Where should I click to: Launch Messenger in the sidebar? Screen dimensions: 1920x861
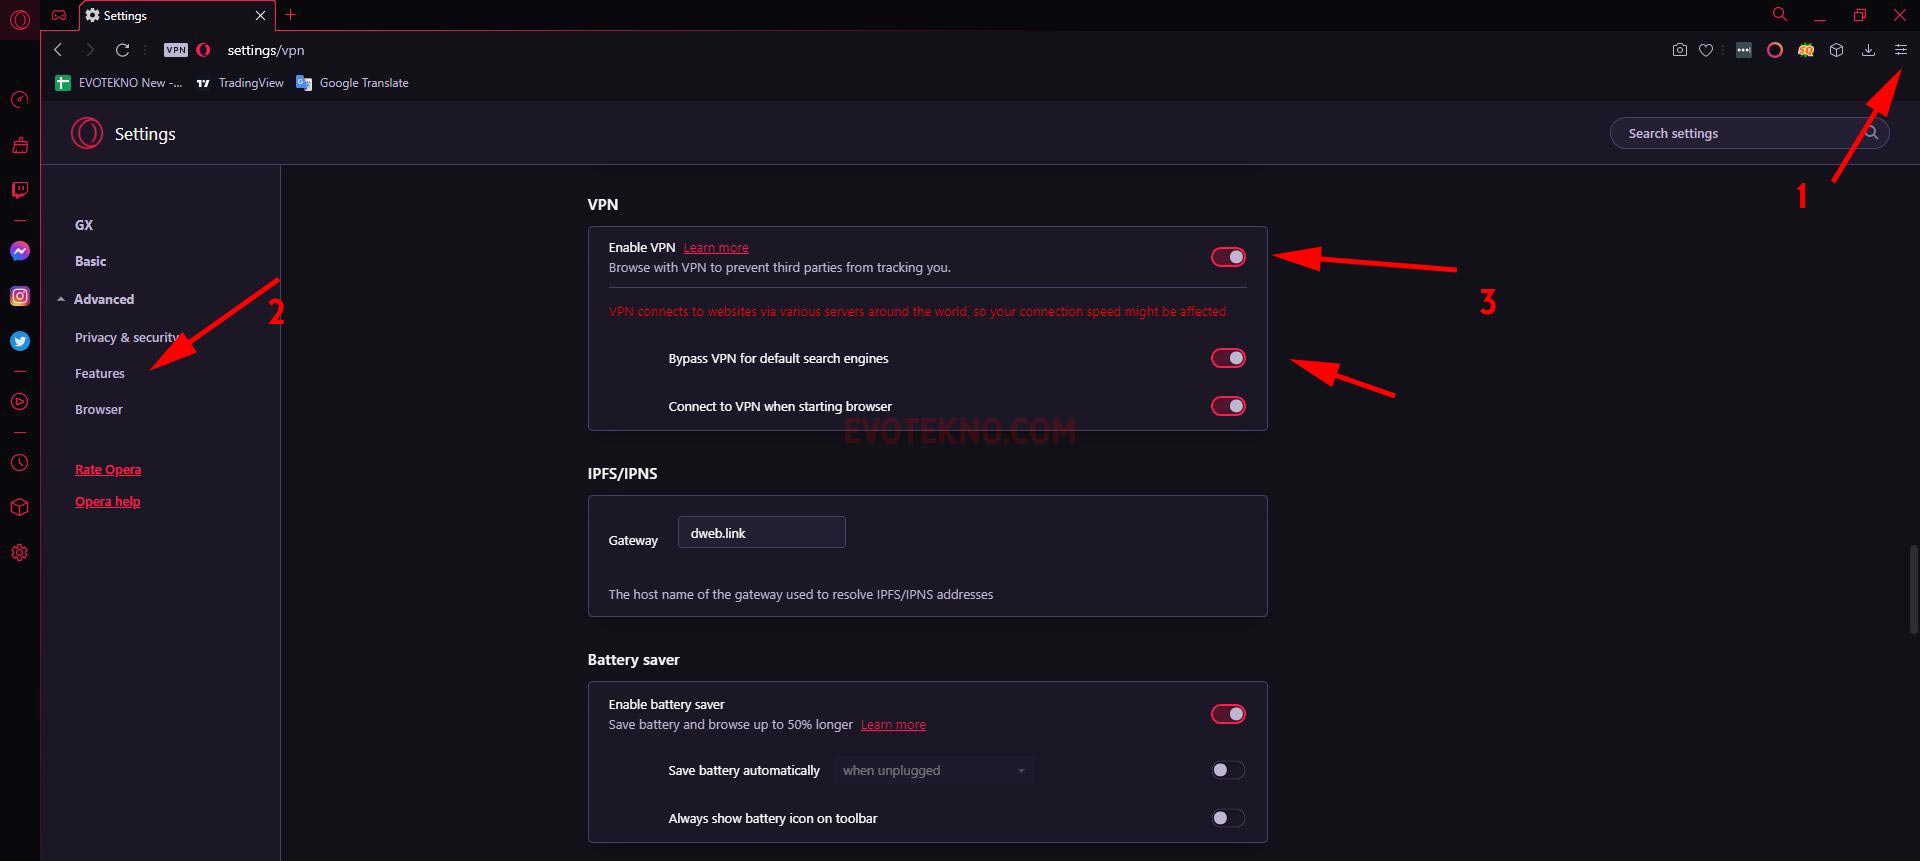click(x=20, y=251)
